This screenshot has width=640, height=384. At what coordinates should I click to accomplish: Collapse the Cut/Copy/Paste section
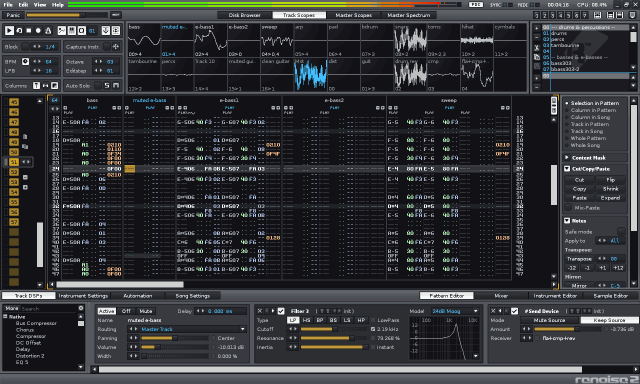tap(567, 169)
